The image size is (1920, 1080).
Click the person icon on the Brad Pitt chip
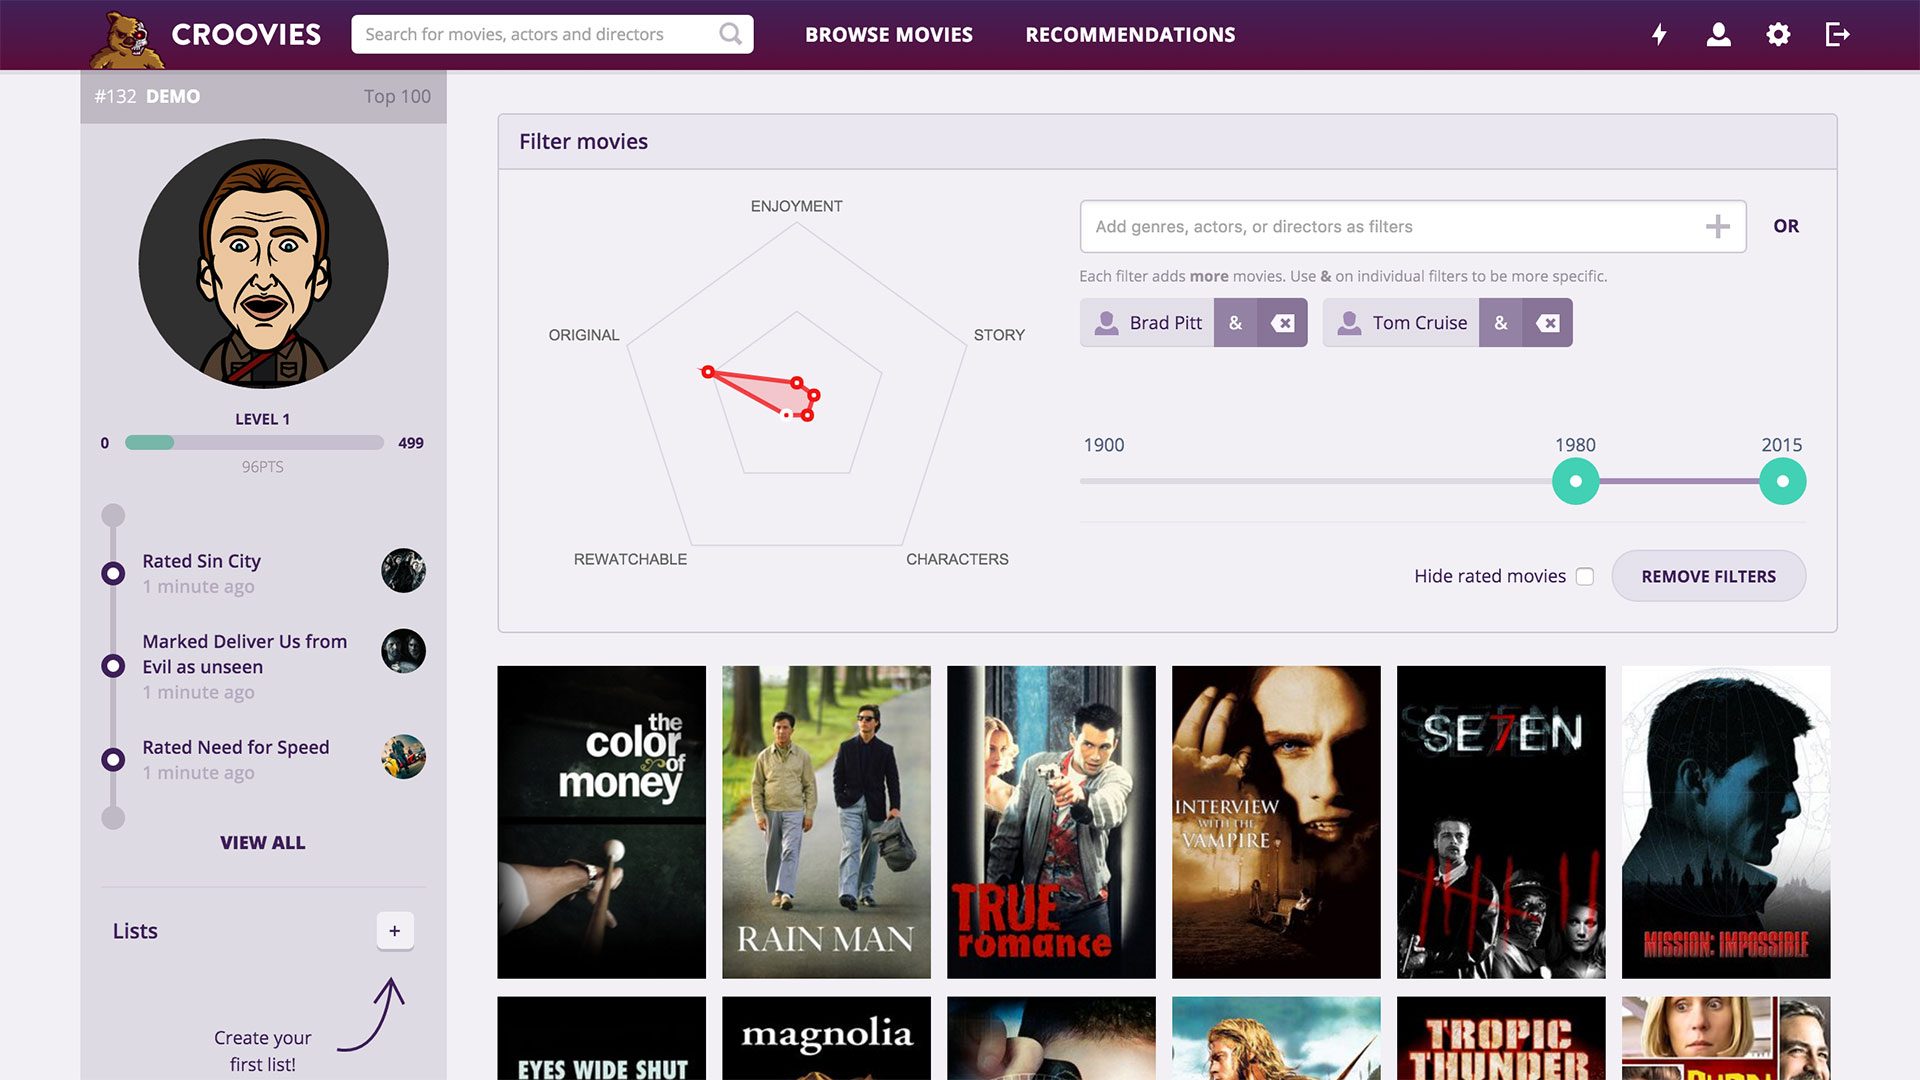(1106, 323)
